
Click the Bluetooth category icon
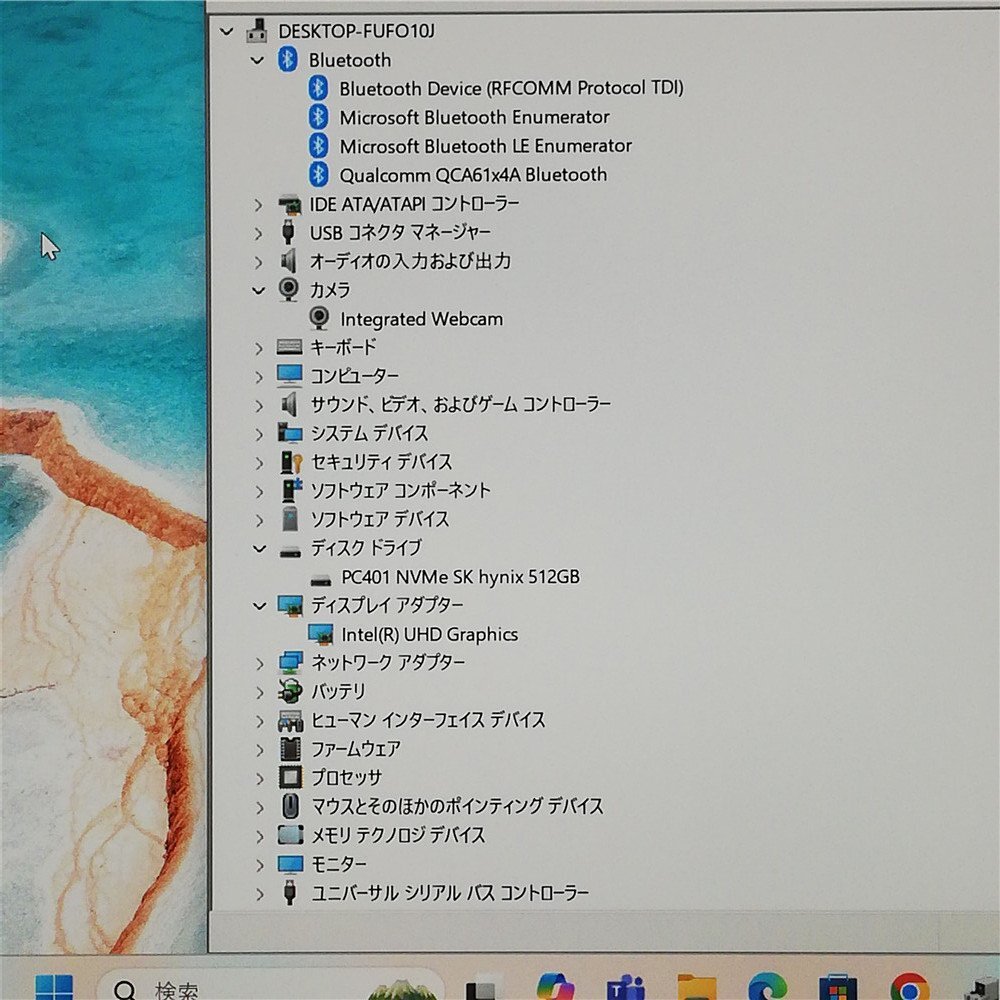click(x=288, y=59)
